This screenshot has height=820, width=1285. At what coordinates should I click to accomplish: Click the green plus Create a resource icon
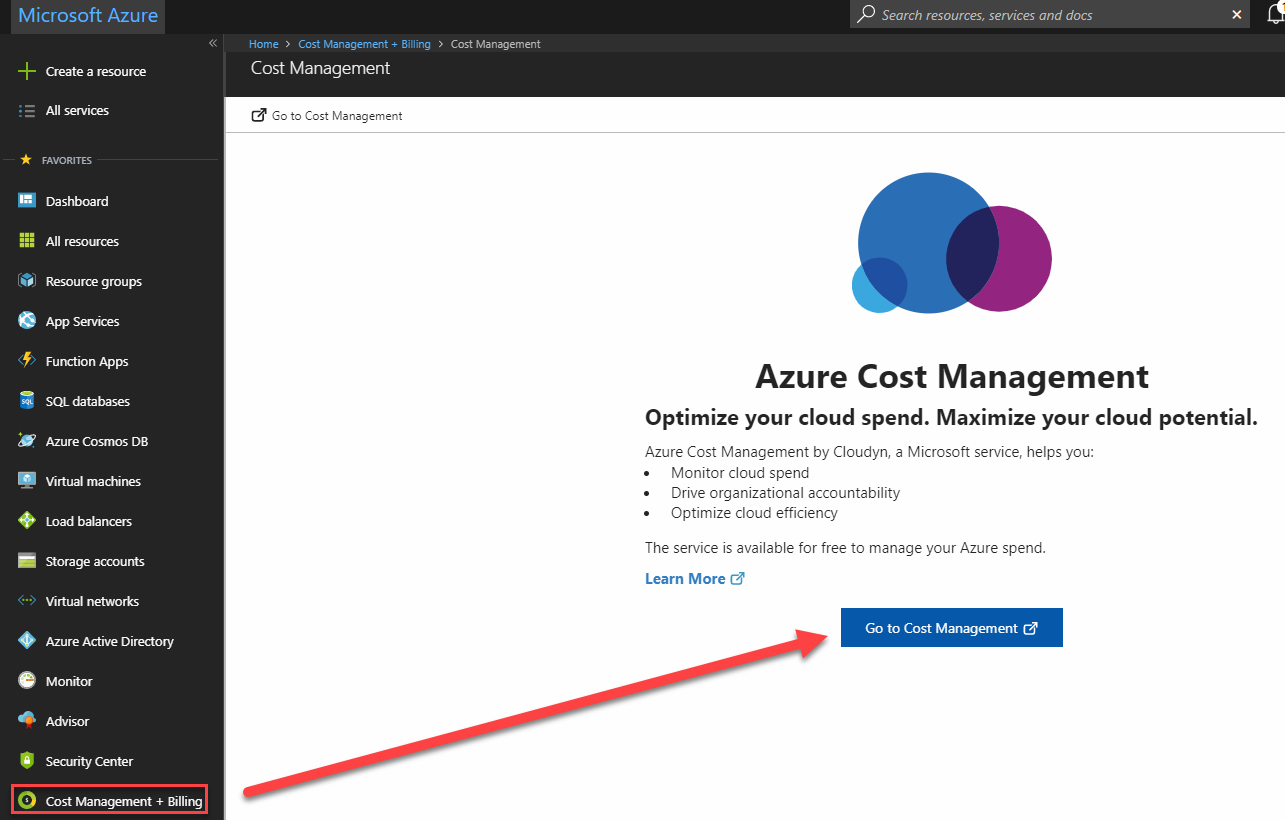click(27, 71)
